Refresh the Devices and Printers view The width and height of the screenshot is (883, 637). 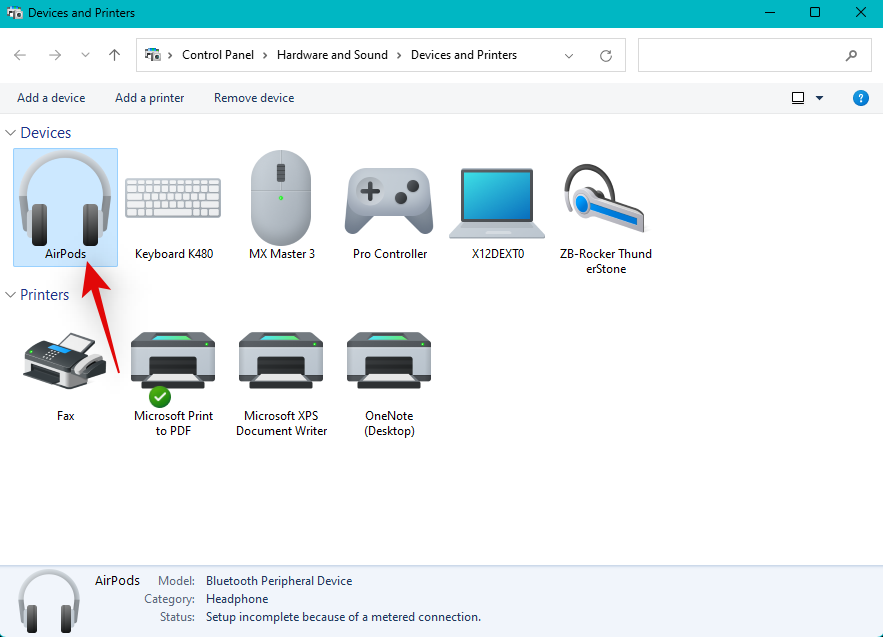(605, 55)
